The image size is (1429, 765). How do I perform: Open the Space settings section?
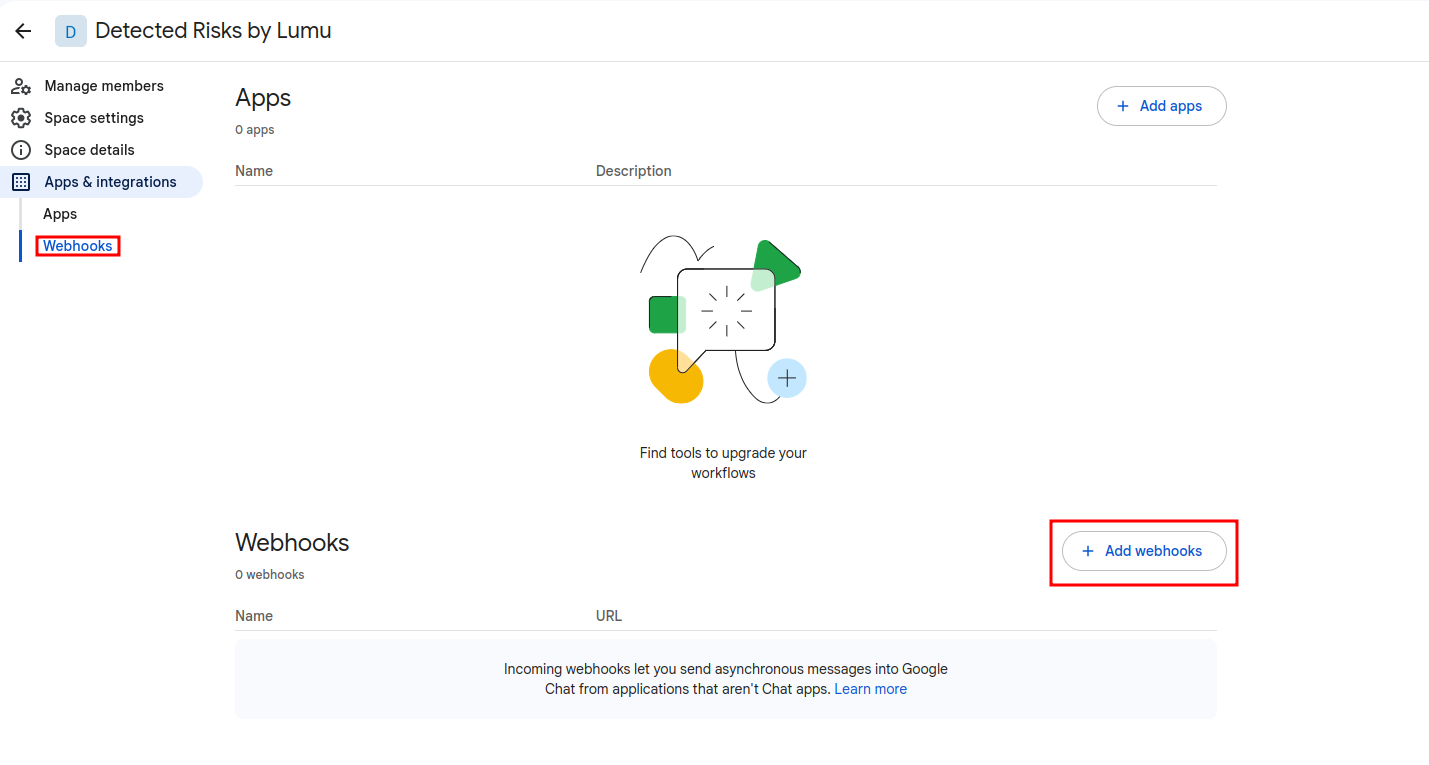pyautogui.click(x=94, y=118)
